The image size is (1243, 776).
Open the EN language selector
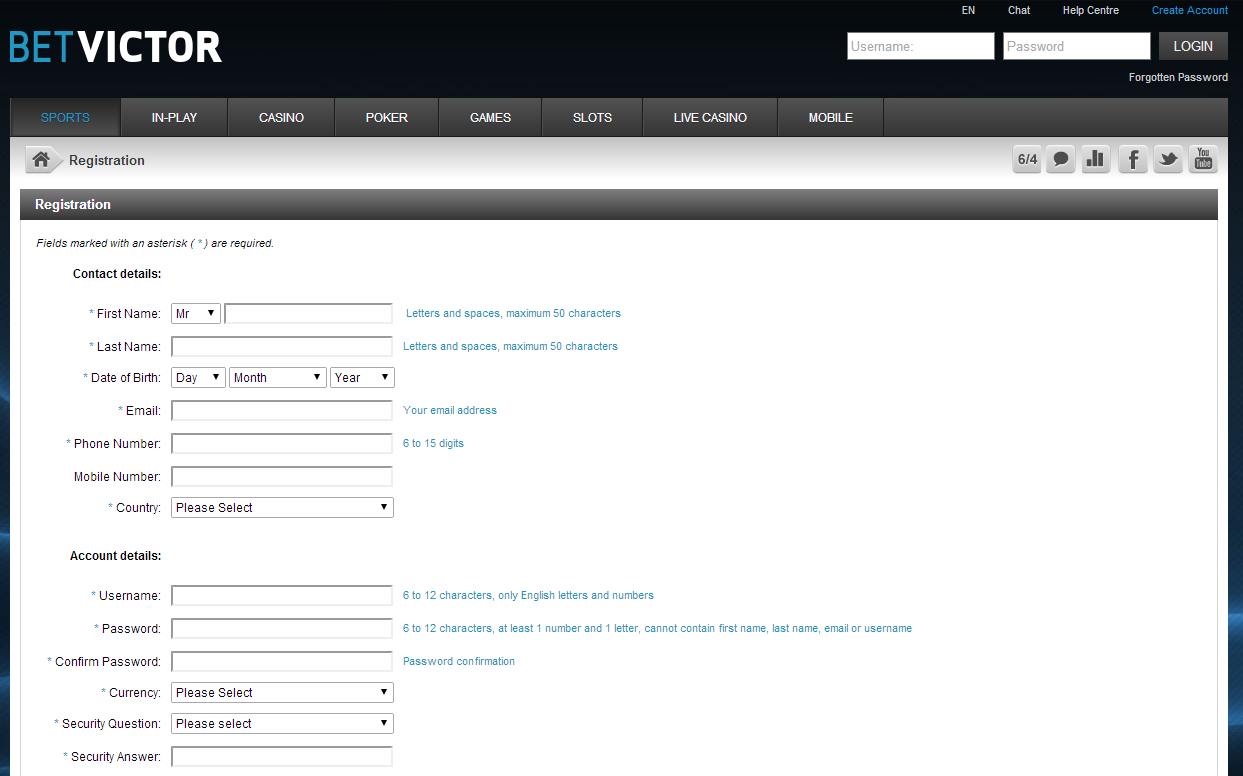click(x=968, y=11)
